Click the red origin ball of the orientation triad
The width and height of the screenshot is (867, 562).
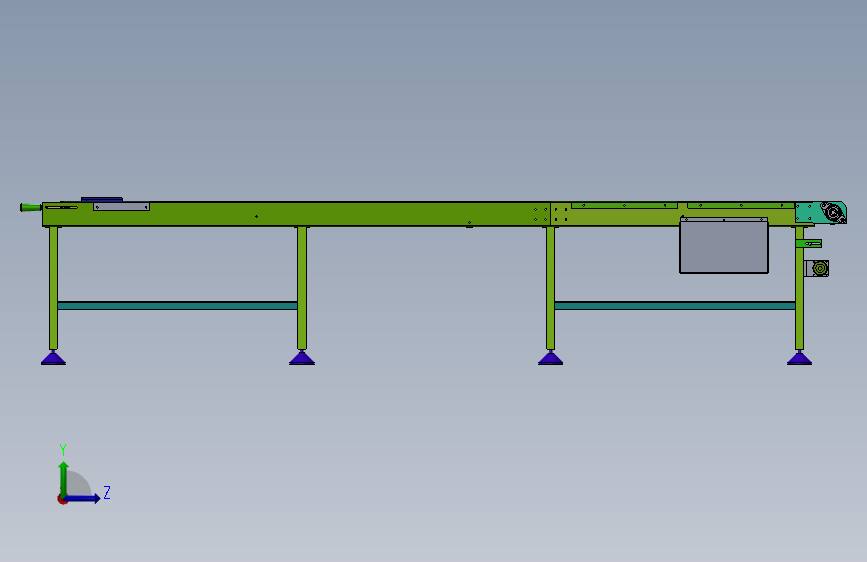[x=62, y=499]
